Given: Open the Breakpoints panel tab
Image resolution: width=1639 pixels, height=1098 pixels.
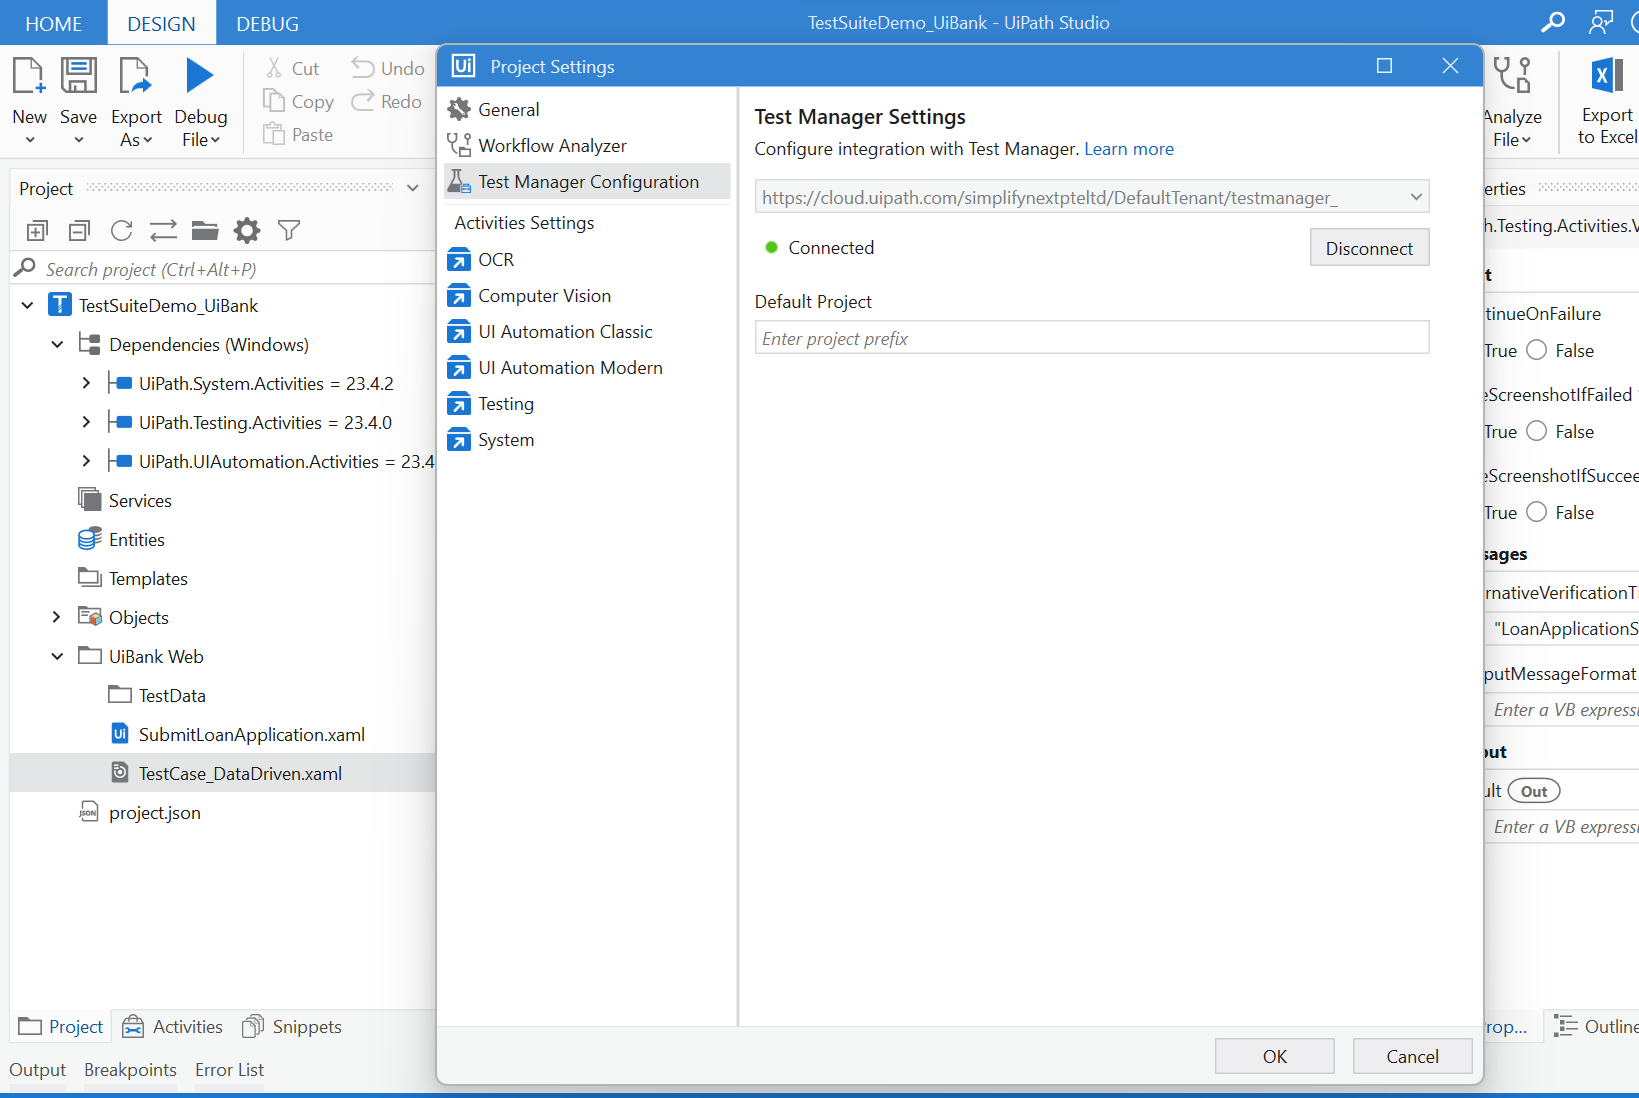Looking at the screenshot, I should click(130, 1070).
